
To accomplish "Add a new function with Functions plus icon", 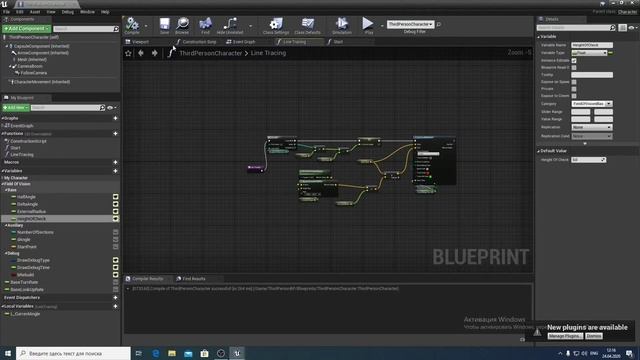I will click(x=115, y=133).
